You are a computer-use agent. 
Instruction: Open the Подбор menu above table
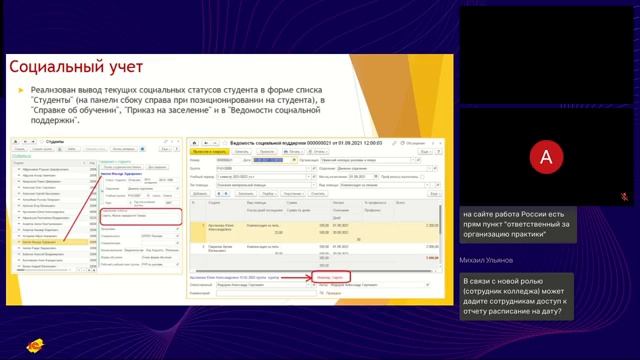pos(269,193)
